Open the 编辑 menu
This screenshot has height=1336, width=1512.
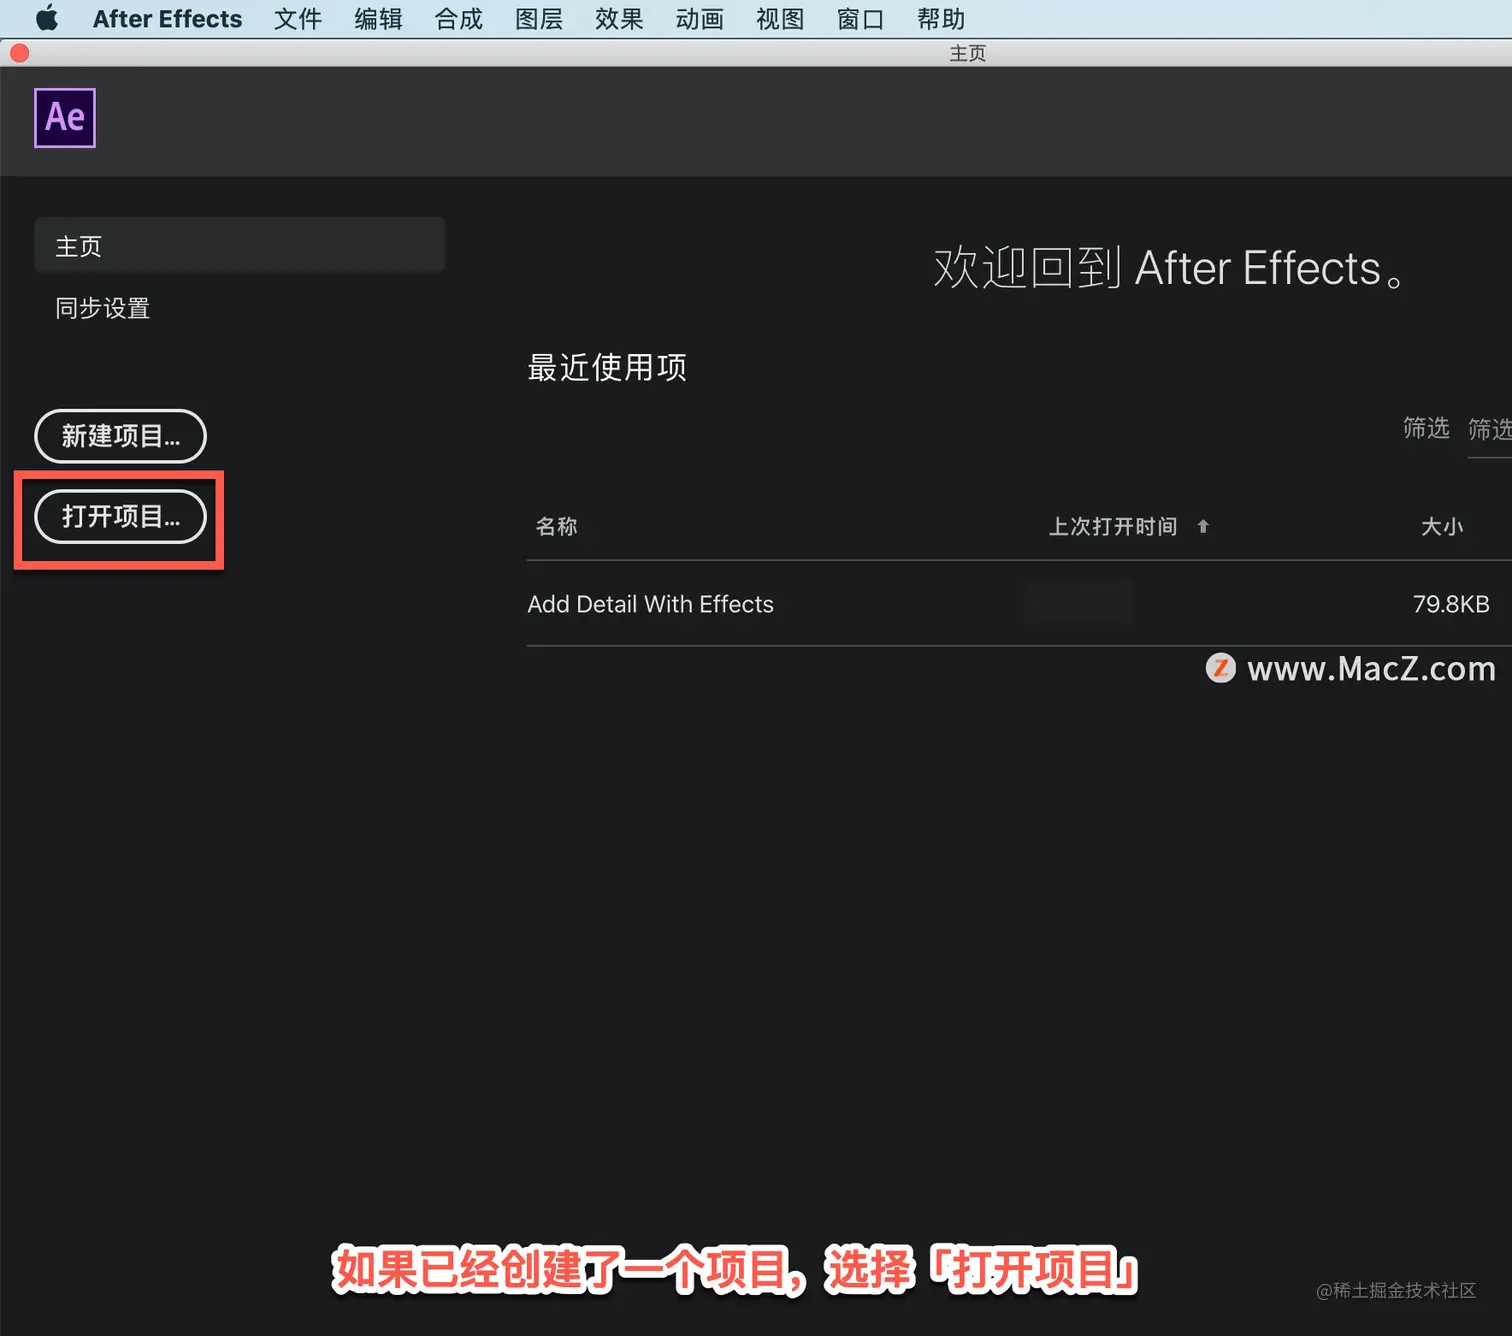tap(378, 19)
